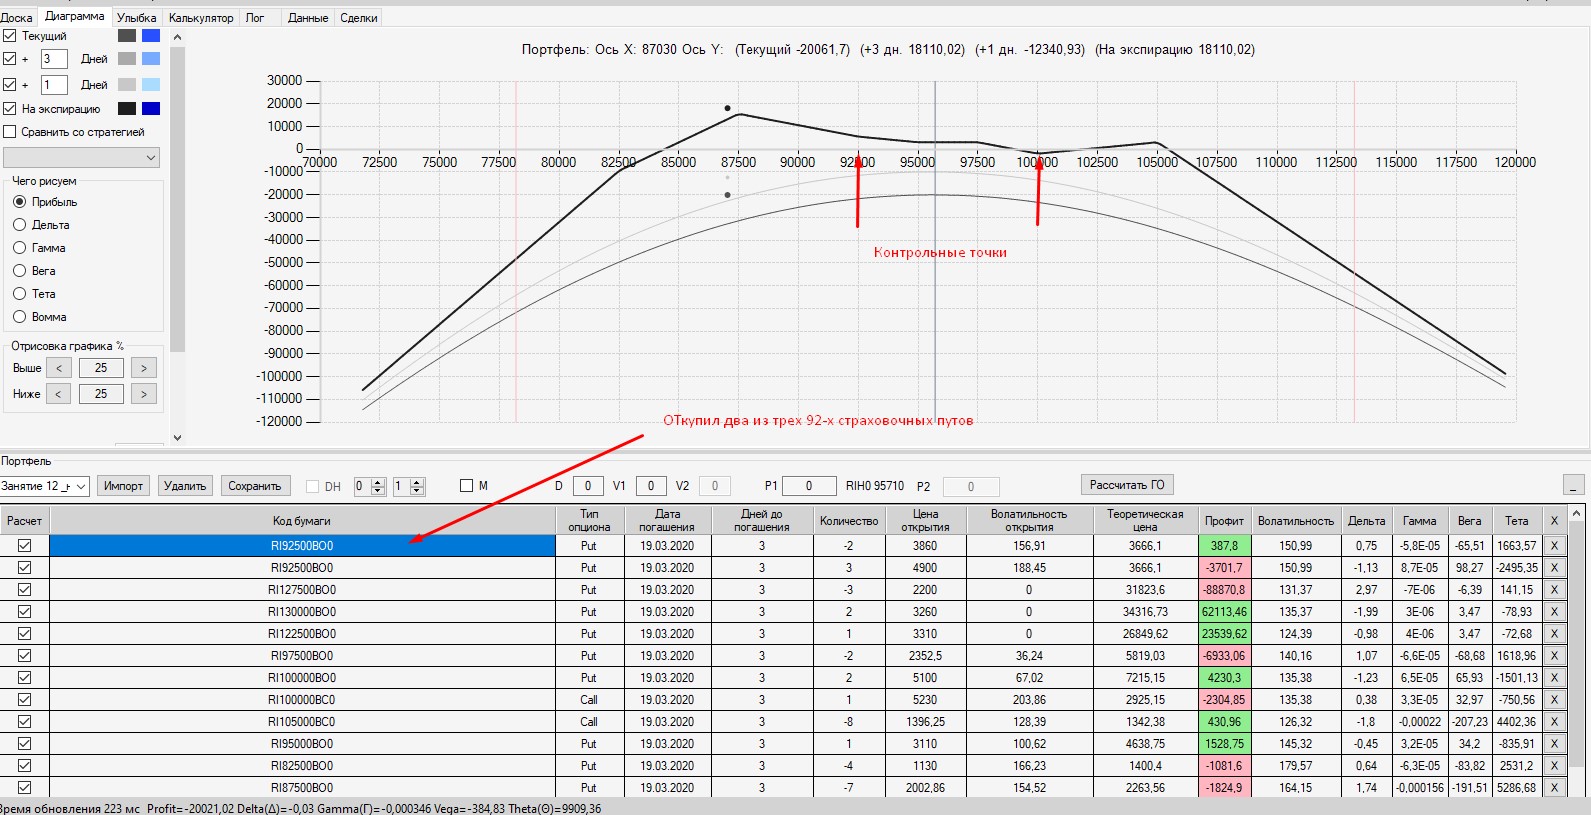Image resolution: width=1591 pixels, height=815 pixels.
Task: Remove the RI105000BC0 row with X
Action: click(x=1554, y=722)
